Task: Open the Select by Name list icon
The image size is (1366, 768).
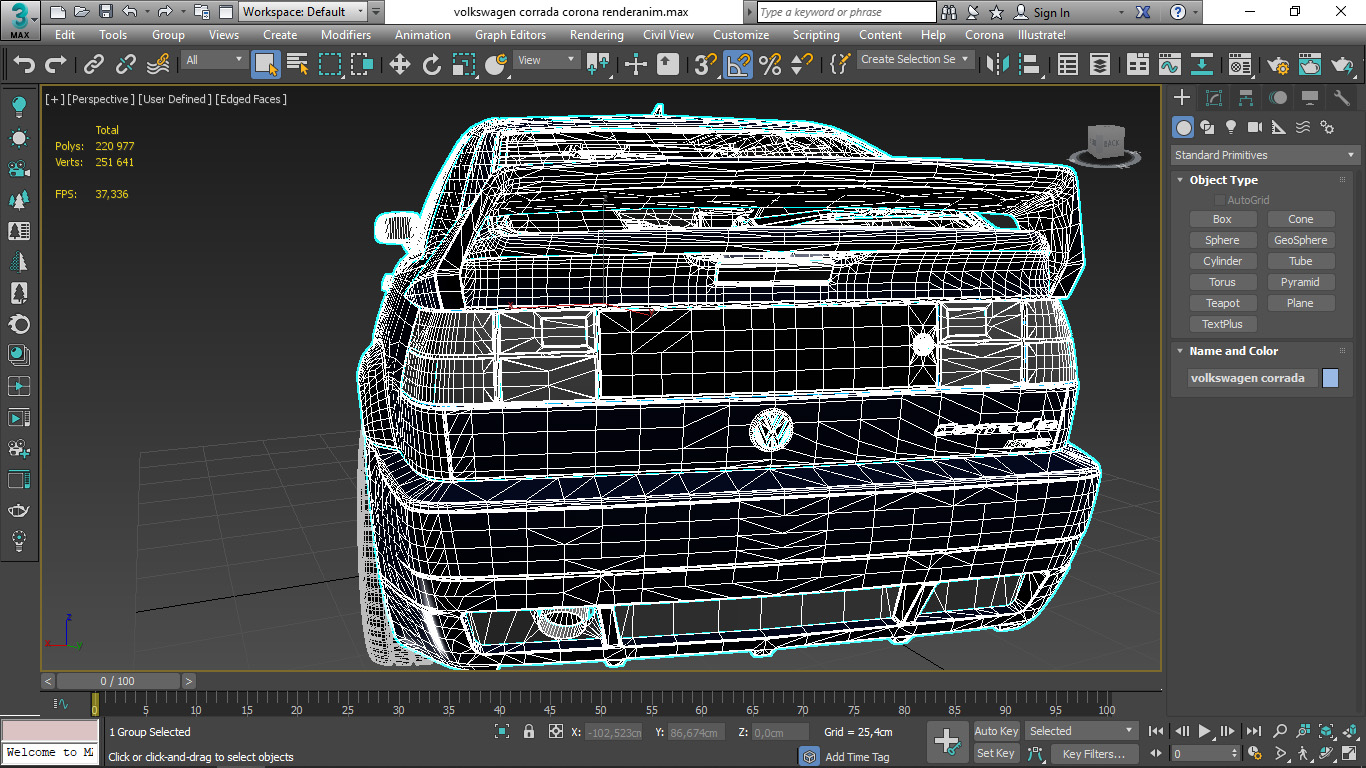Action: pyautogui.click(x=298, y=65)
